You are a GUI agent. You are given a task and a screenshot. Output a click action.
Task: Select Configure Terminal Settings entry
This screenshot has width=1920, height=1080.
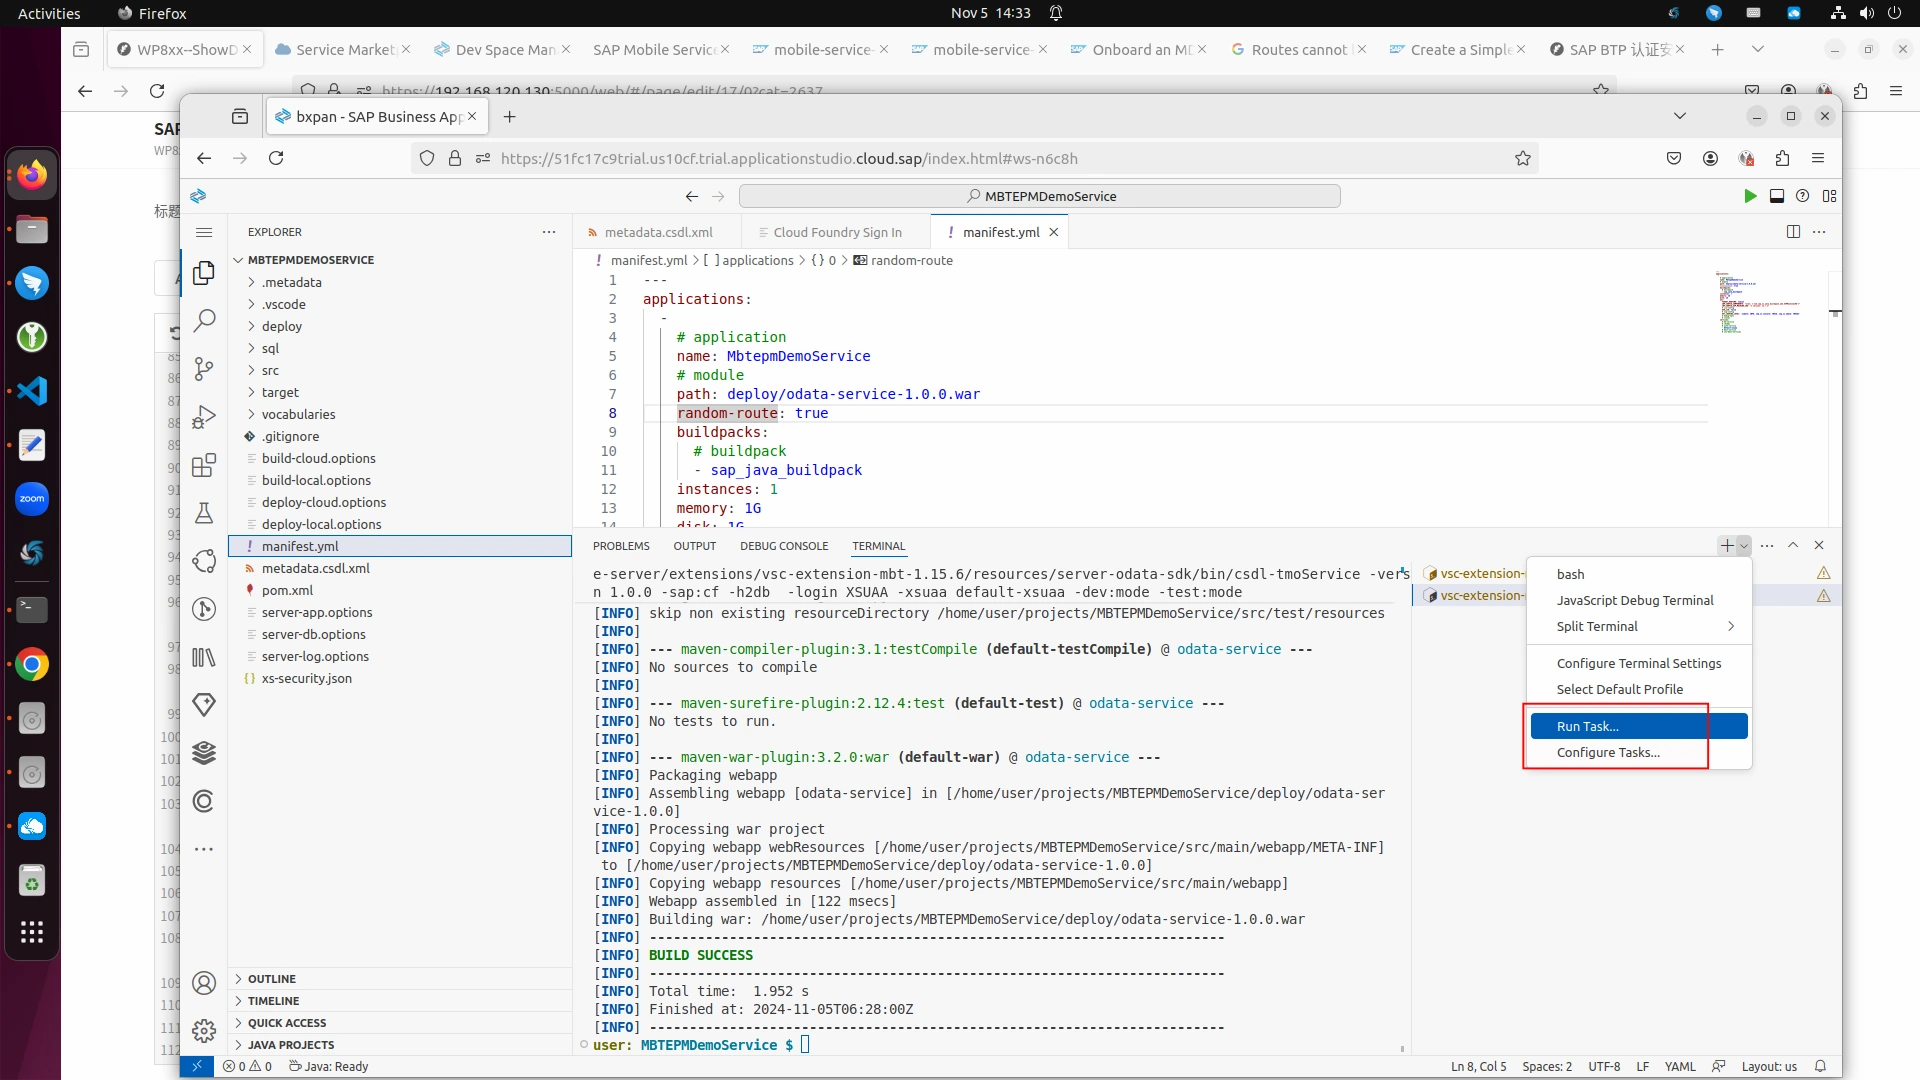click(x=1639, y=663)
